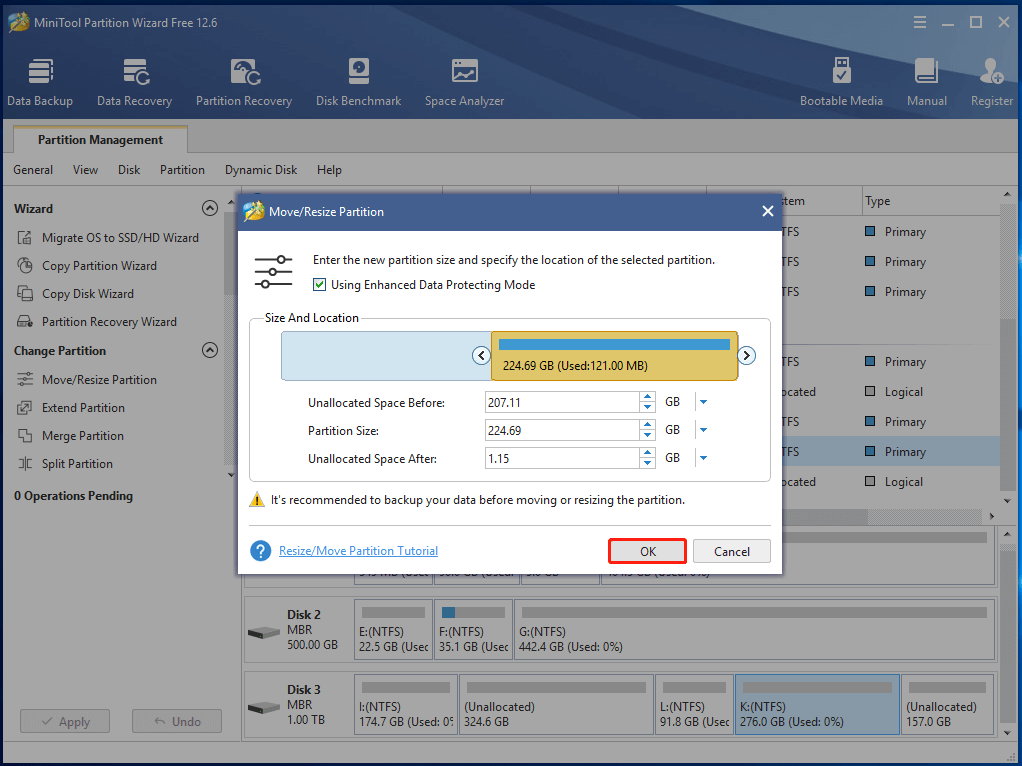This screenshot has height=766, width=1022.
Task: Click the Split Partition icon
Action: coord(25,464)
